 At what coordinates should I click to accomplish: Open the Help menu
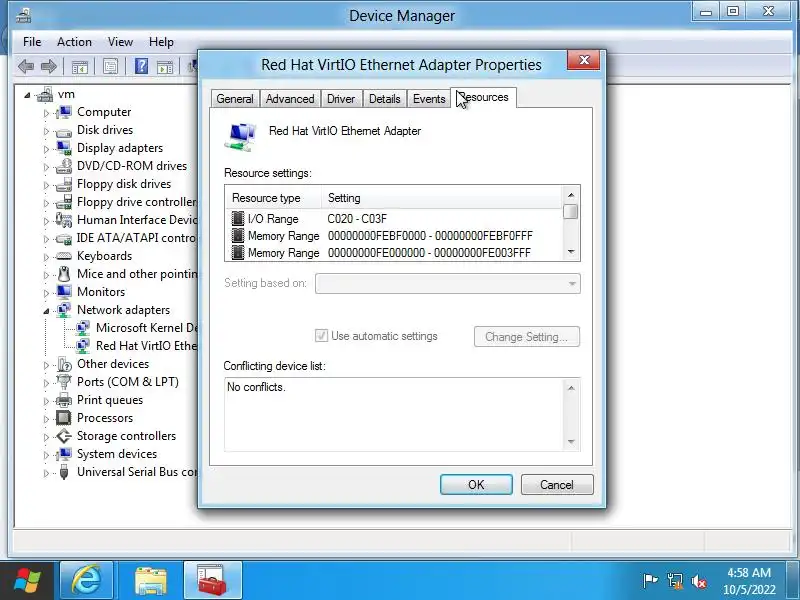[x=161, y=42]
